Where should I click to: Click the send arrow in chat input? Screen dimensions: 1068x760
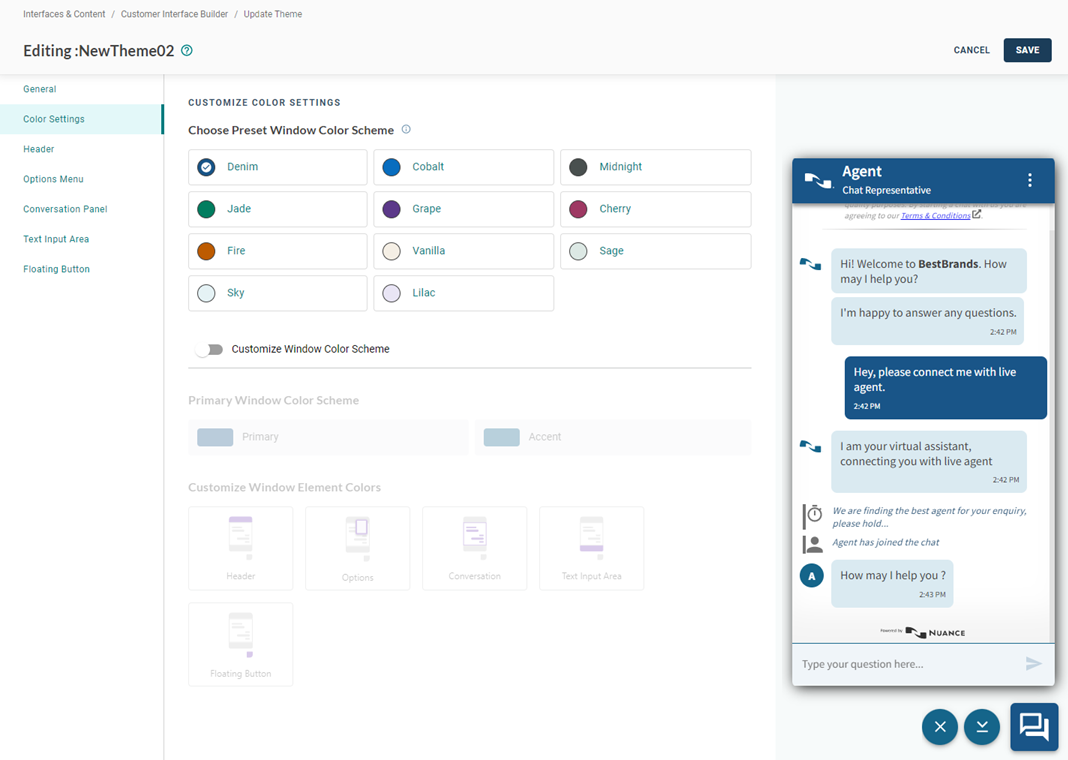[1033, 664]
